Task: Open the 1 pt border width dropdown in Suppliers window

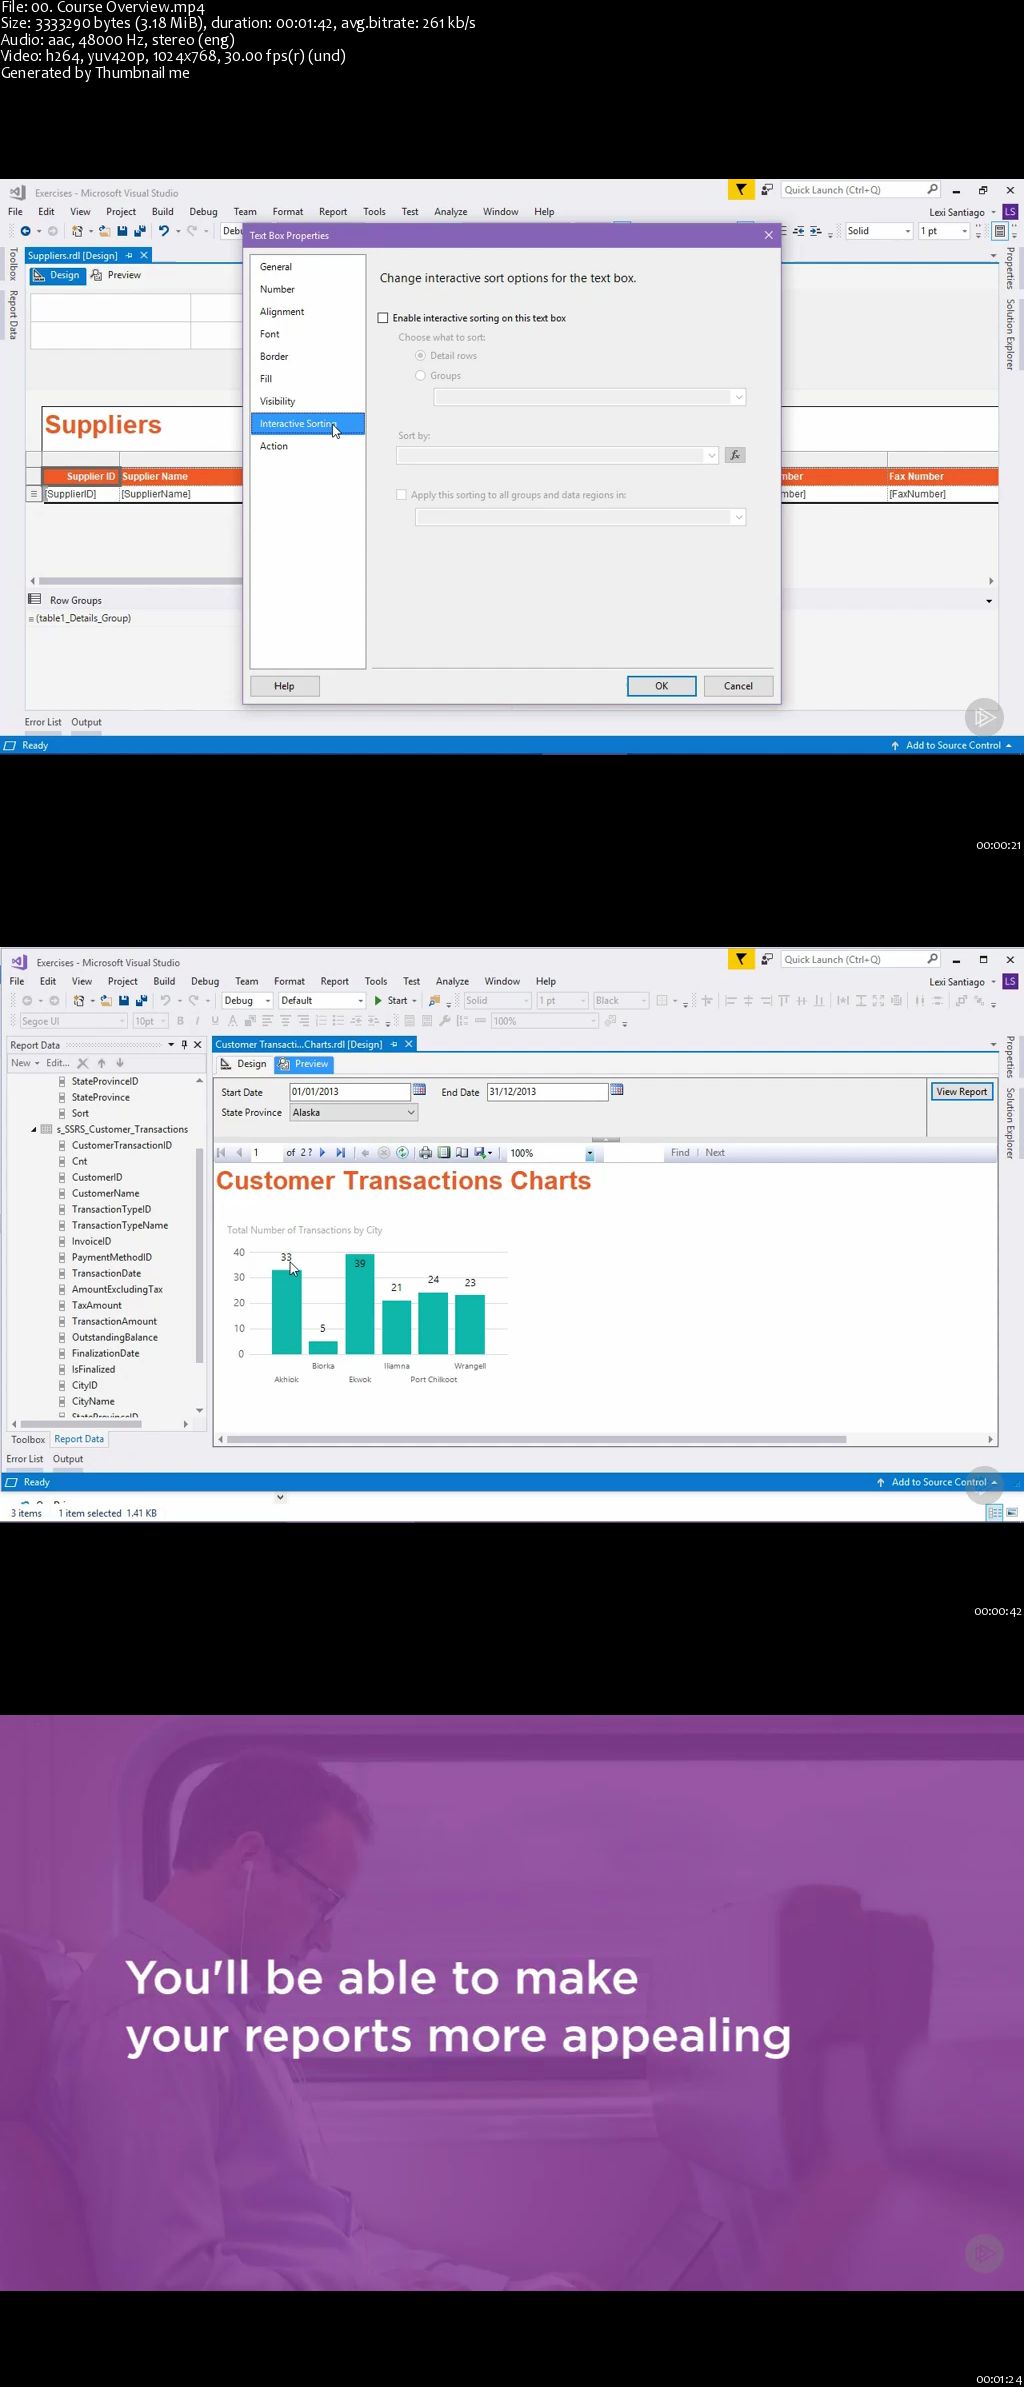Action: [944, 231]
